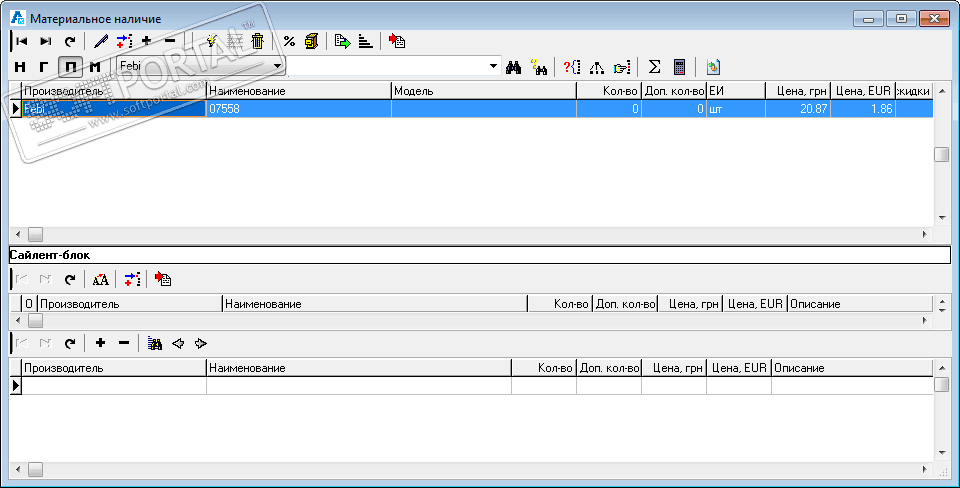This screenshot has height=488, width=960.
Task: Select the 07558 name cell
Action: tap(299, 109)
